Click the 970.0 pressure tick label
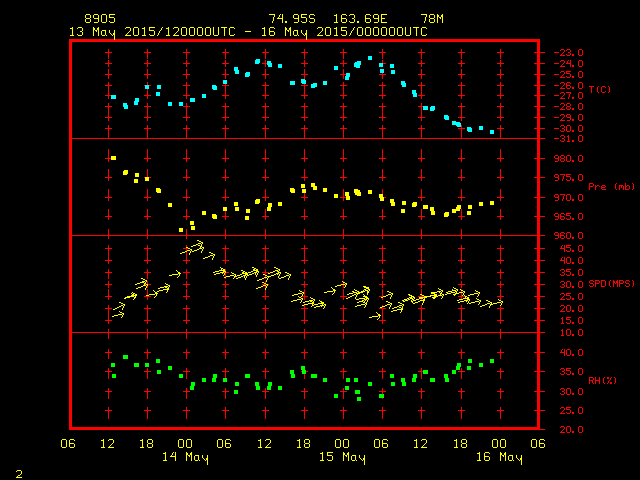 click(x=568, y=198)
